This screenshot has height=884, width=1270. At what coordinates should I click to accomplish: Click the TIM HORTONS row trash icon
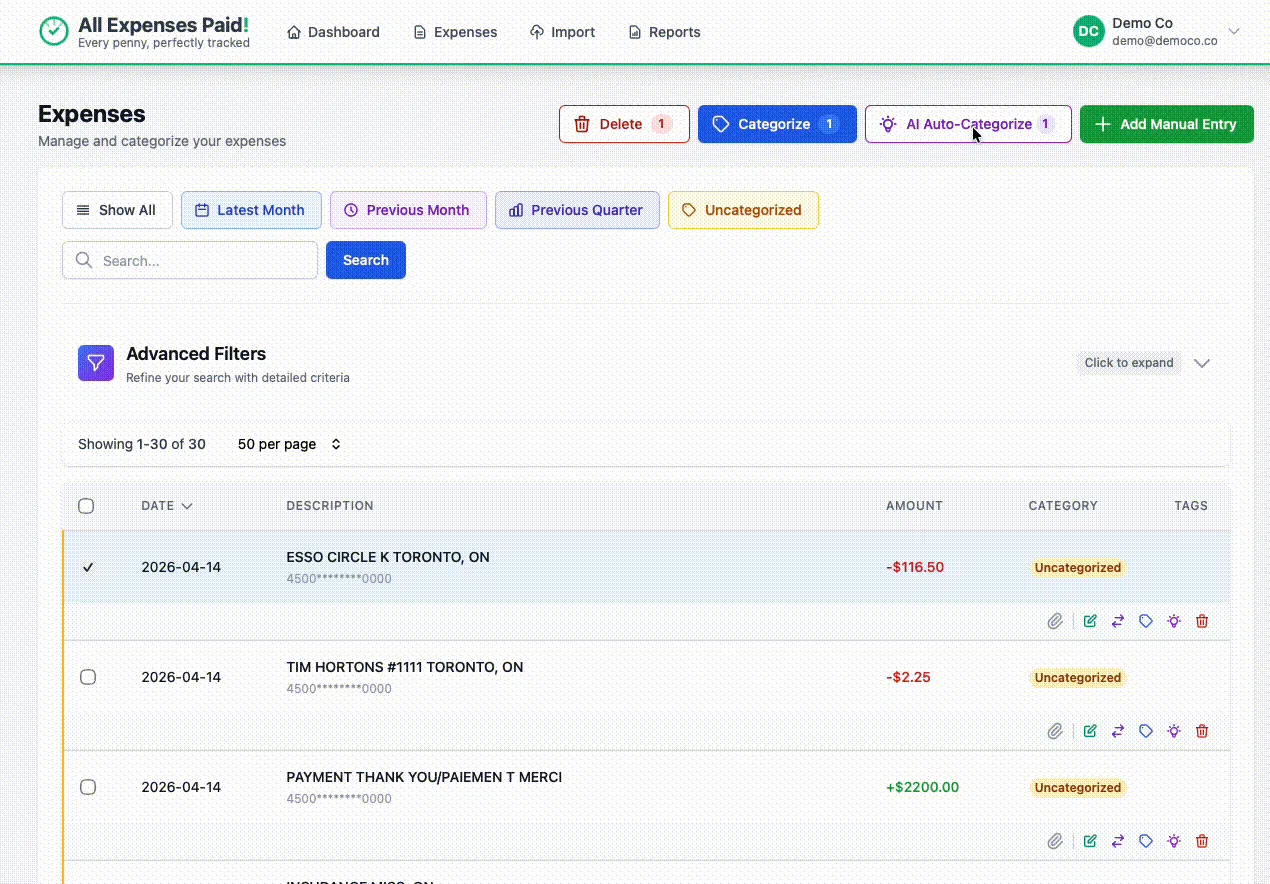click(x=1202, y=731)
